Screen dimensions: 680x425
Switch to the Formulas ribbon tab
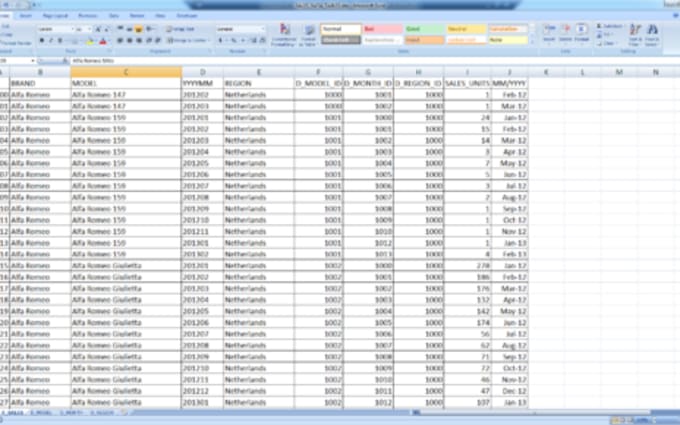tap(88, 16)
